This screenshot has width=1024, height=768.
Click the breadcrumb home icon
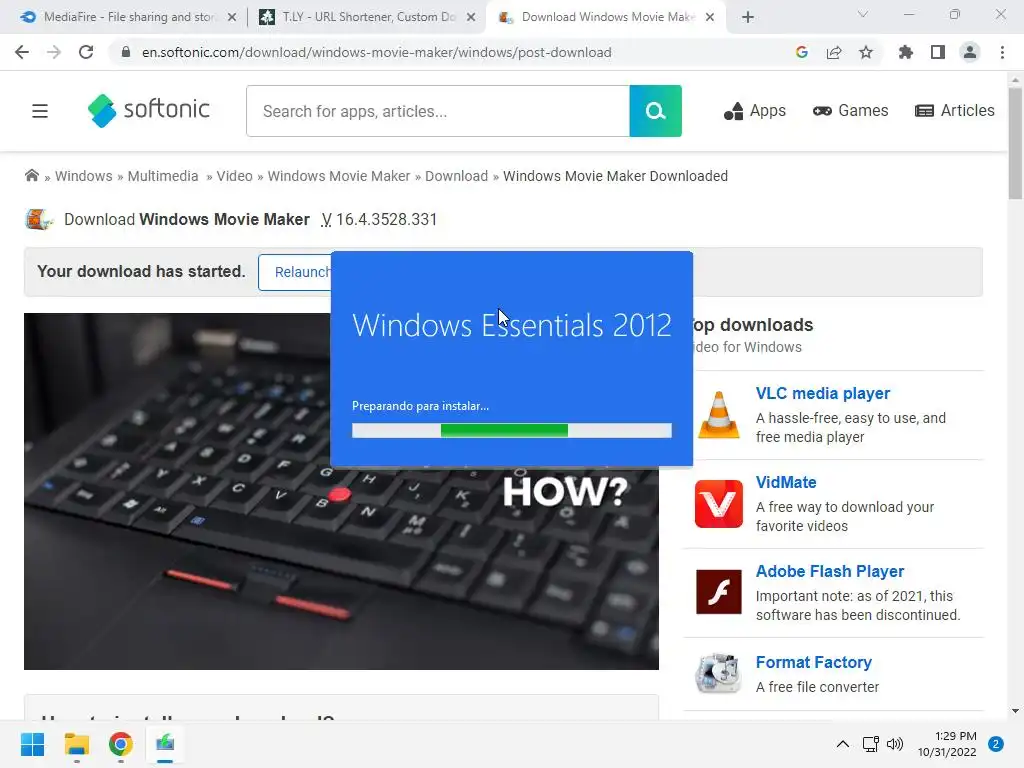(31, 176)
